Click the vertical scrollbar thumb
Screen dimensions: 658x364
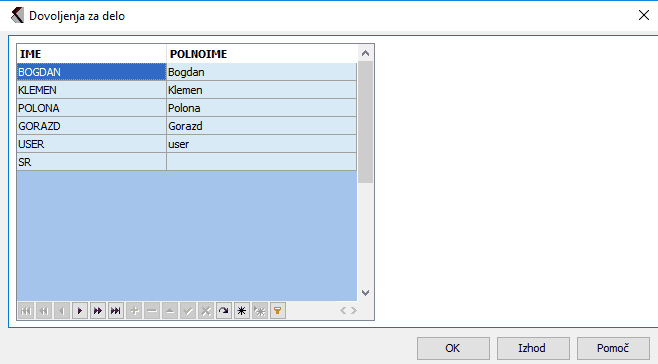pyautogui.click(x=366, y=122)
